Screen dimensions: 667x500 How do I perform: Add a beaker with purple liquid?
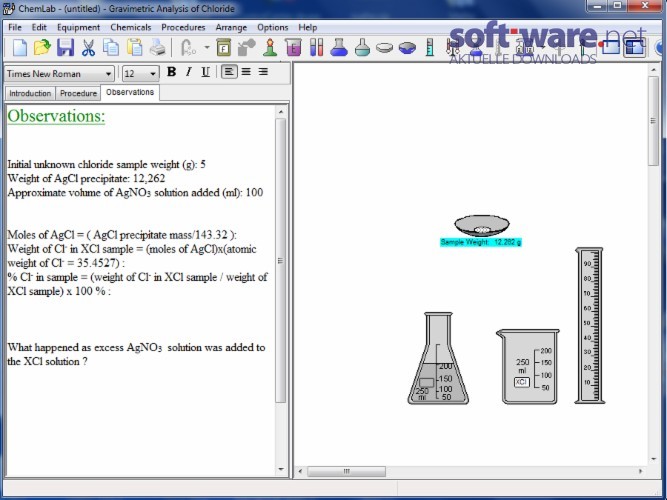pos(293,47)
